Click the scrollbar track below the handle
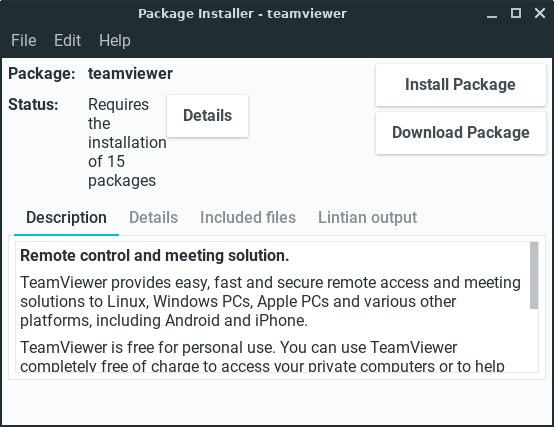This screenshot has height=427, width=554. click(534, 340)
